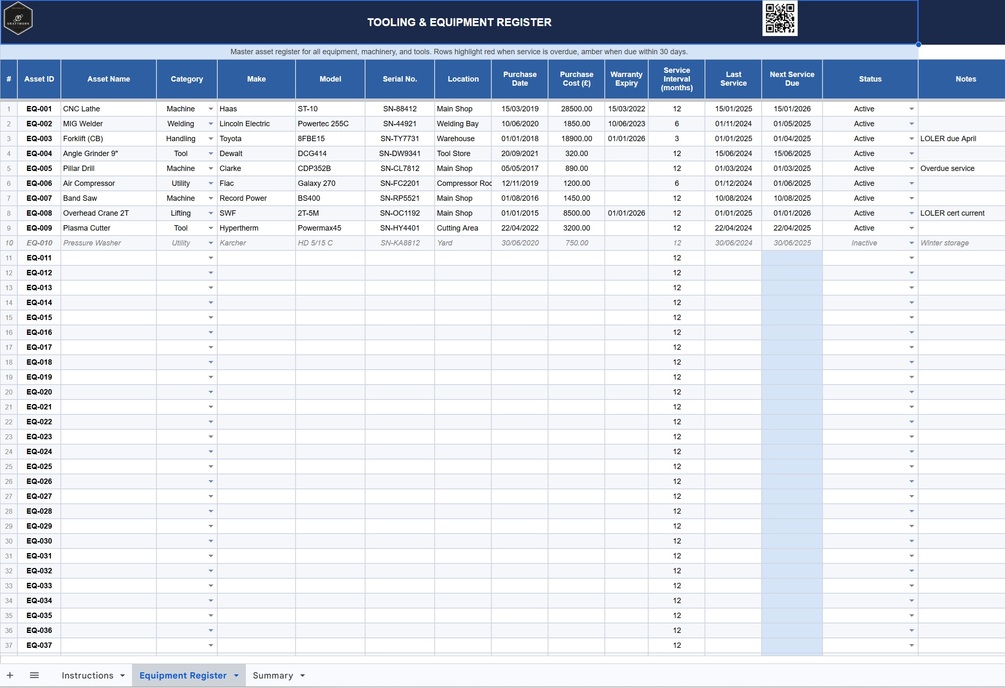Screen dimensions: 1005x688
Task: Click the Asset Name column header
Action: [x=108, y=79]
